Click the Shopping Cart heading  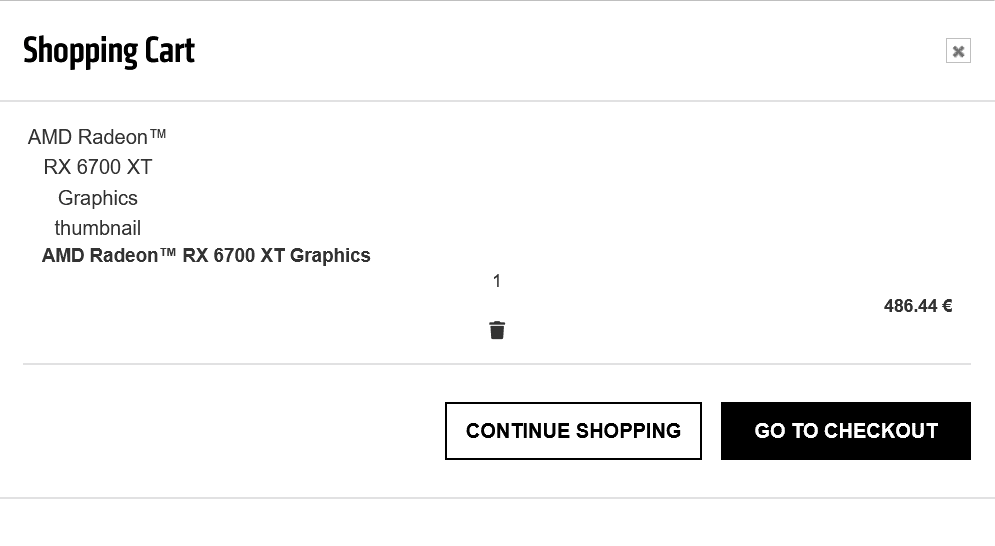pos(109,50)
